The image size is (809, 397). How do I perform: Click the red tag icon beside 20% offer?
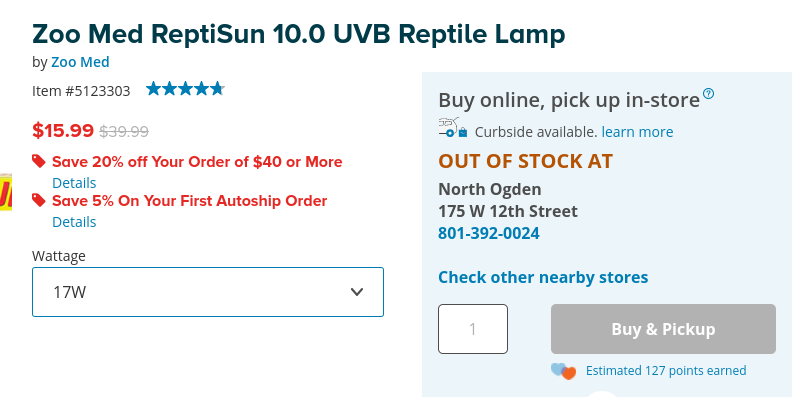click(x=39, y=161)
